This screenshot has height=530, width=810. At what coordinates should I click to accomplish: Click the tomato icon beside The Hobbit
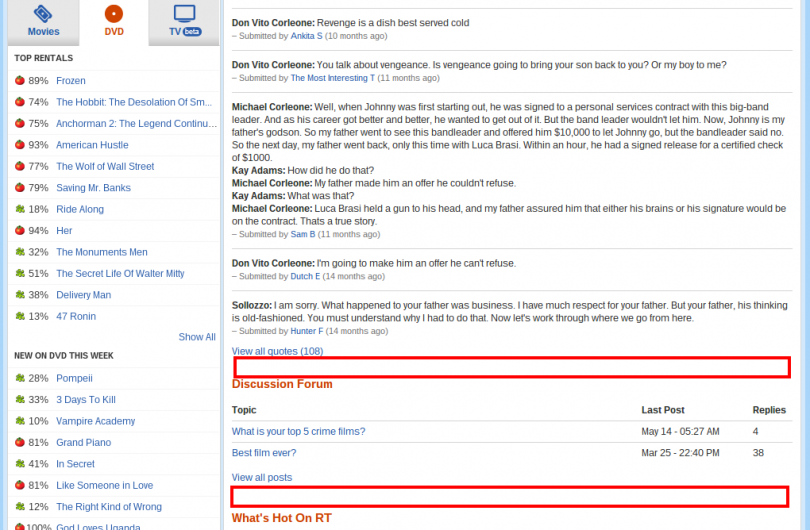pos(20,102)
